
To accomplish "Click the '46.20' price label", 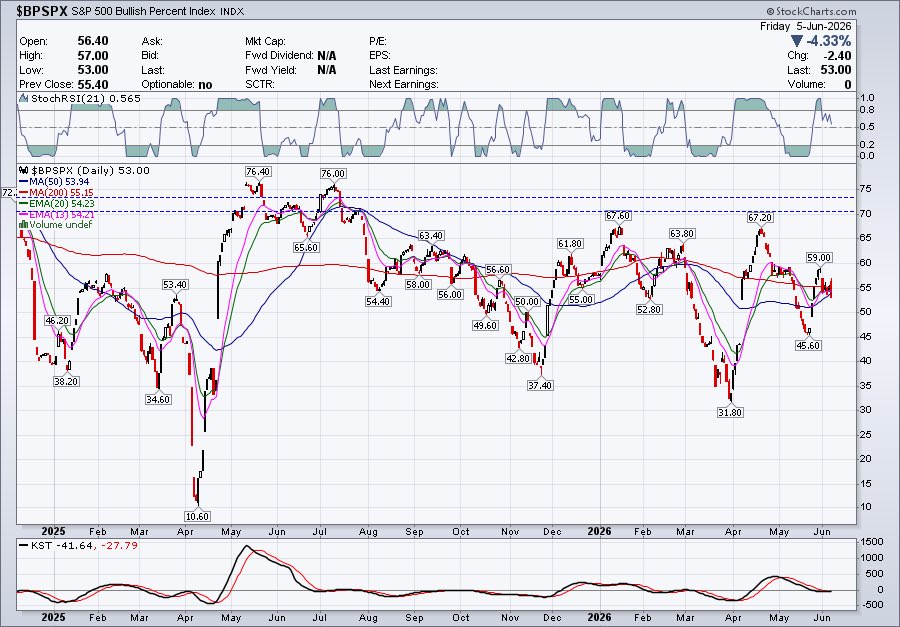I will tap(57, 321).
